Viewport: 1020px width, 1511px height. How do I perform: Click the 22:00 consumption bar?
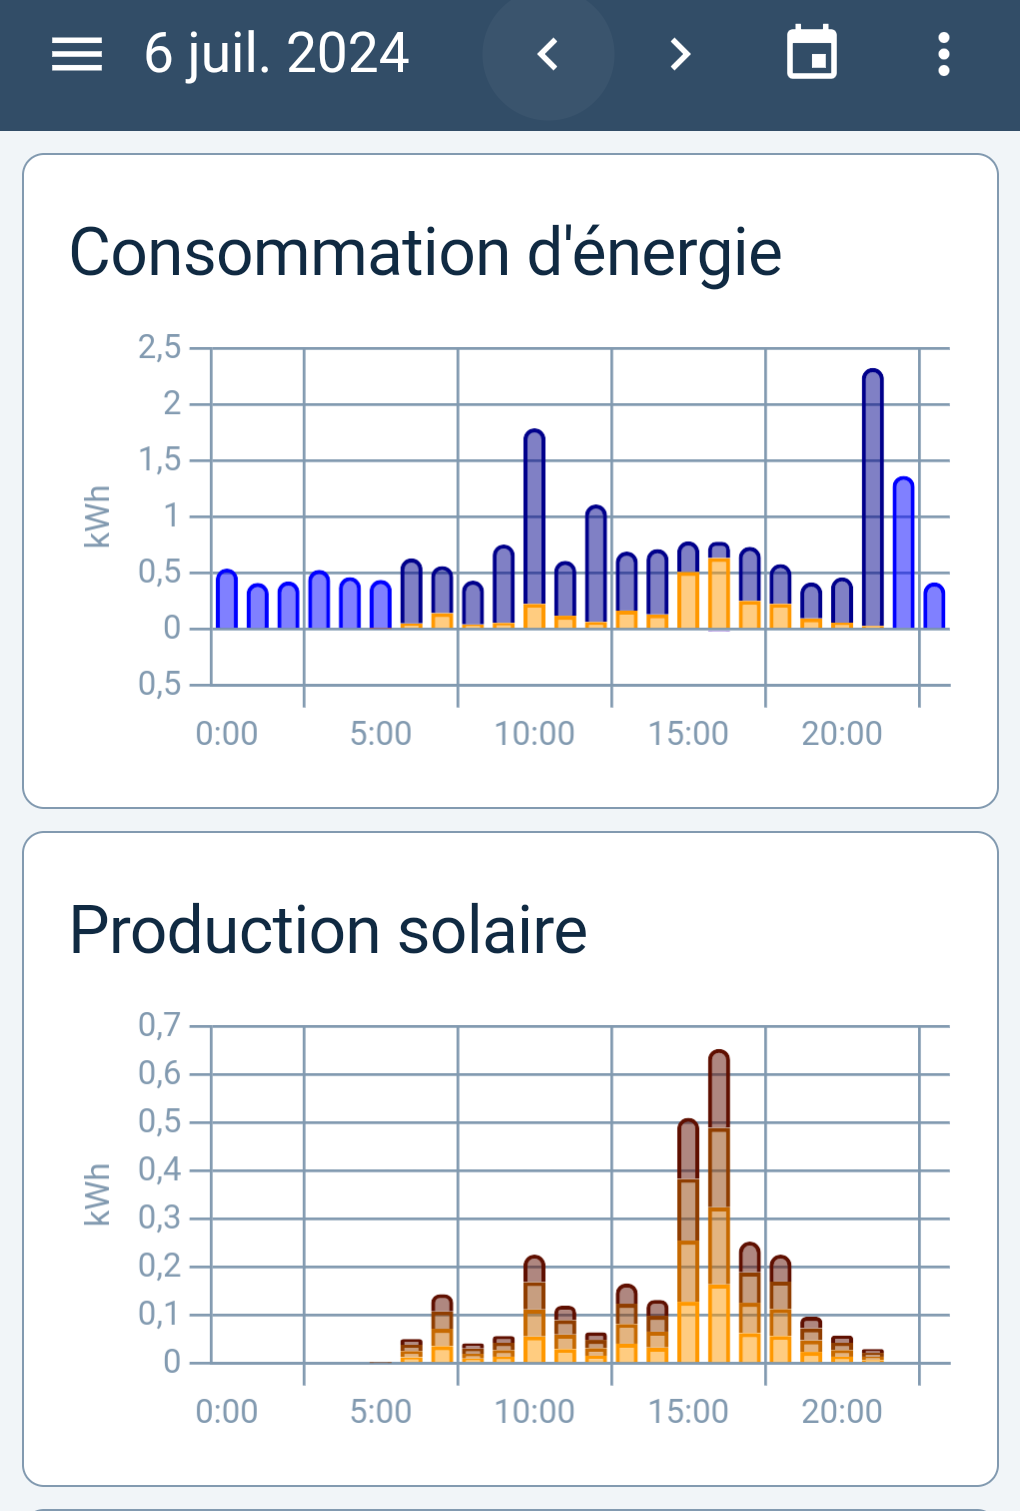(904, 553)
